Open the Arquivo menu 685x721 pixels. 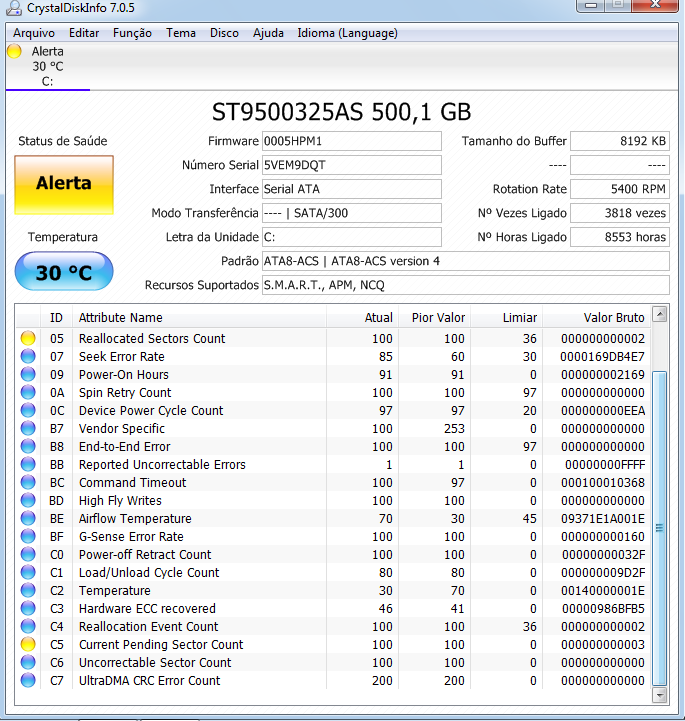coord(34,33)
